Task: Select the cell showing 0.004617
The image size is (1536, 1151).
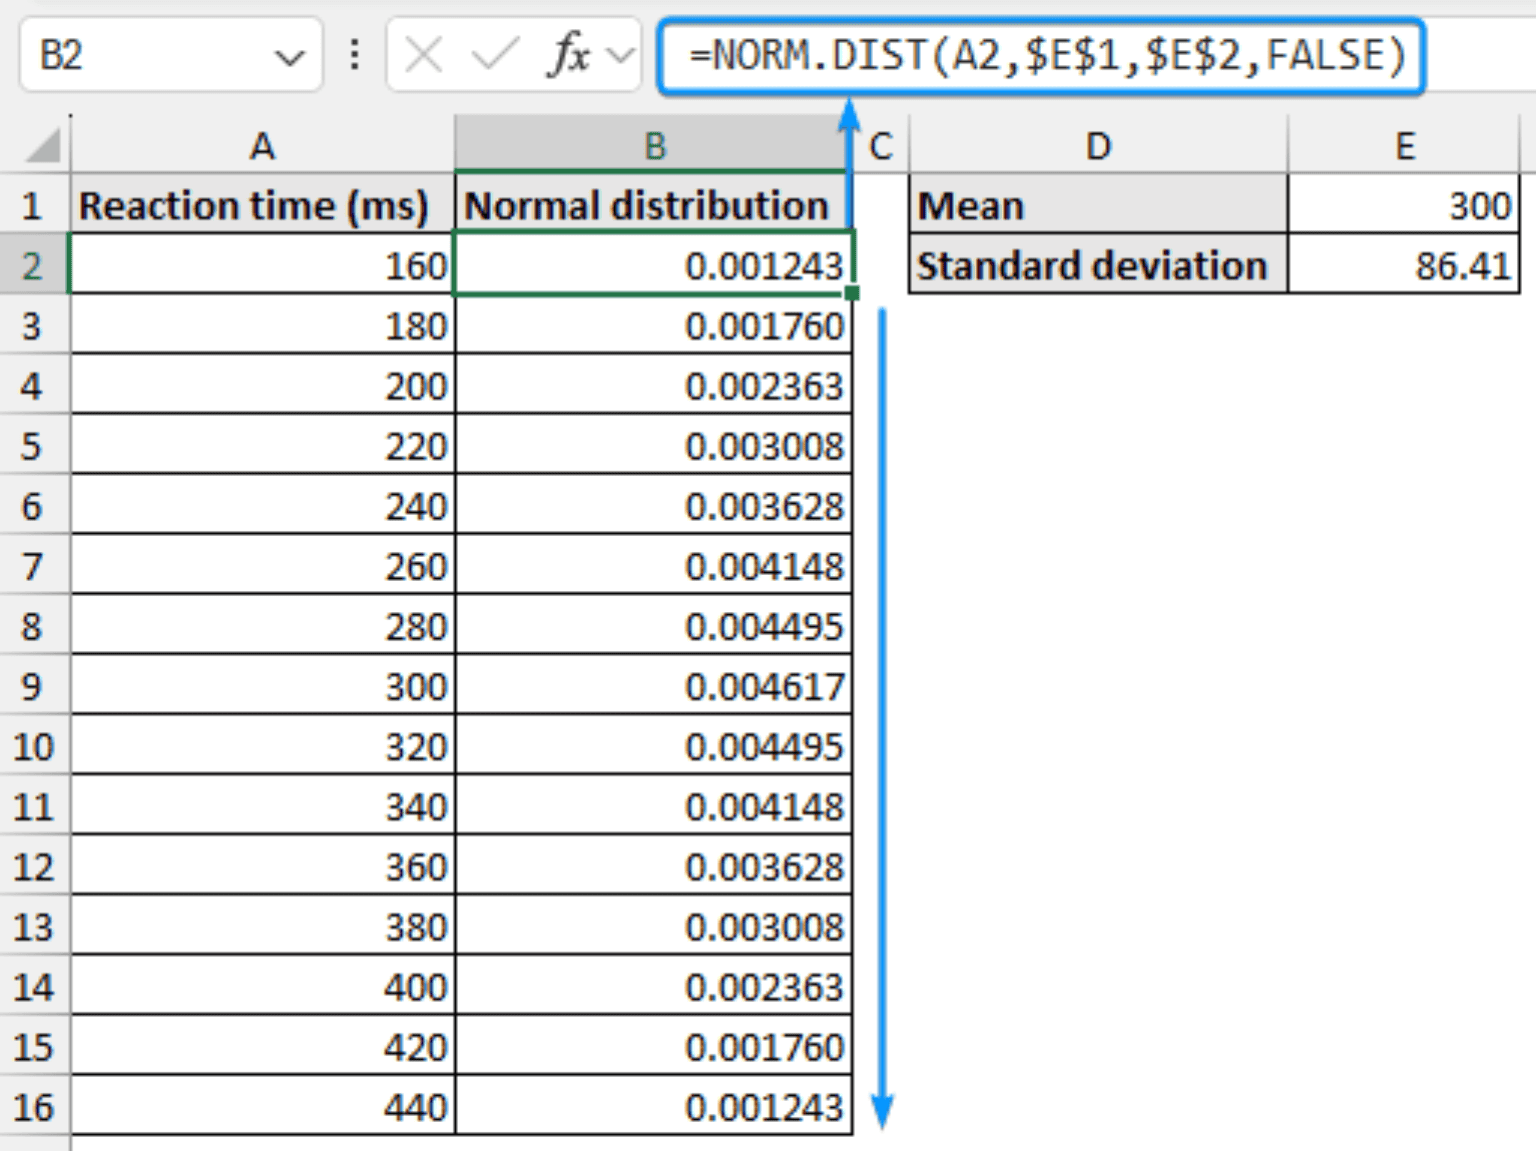Action: (x=654, y=687)
